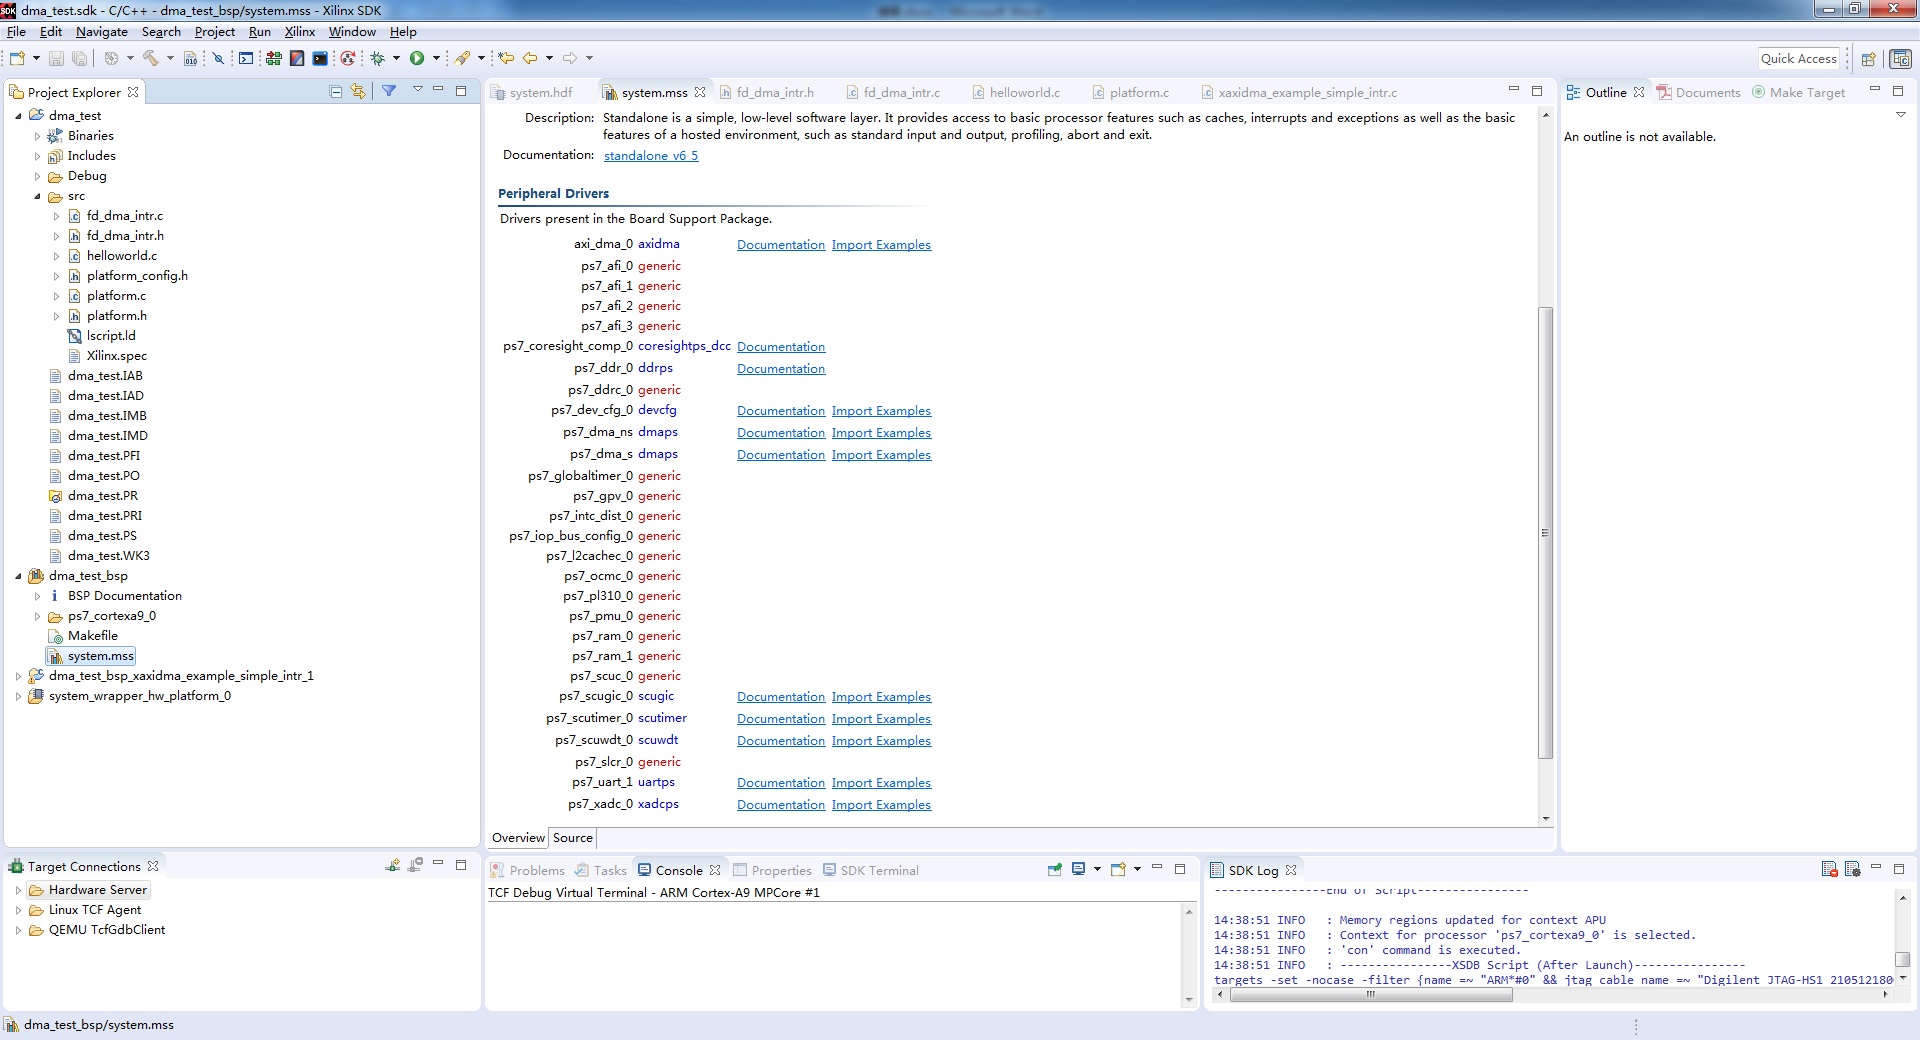Add new target connection icon
Screen dimensions: 1920x1040
click(393, 865)
